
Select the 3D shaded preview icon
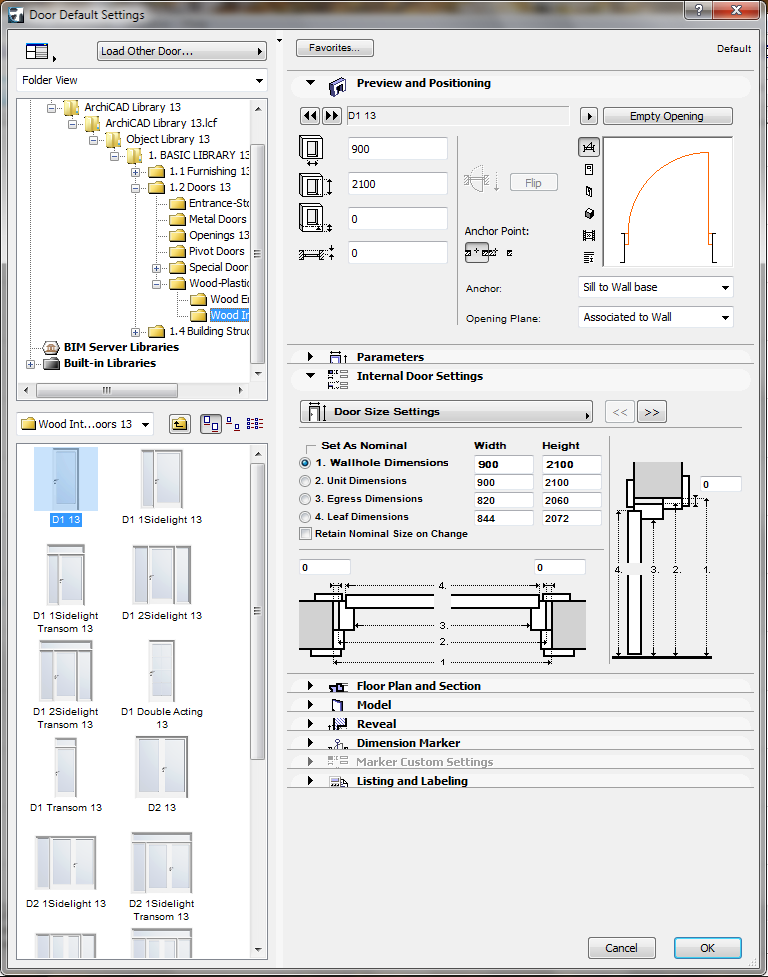point(589,213)
